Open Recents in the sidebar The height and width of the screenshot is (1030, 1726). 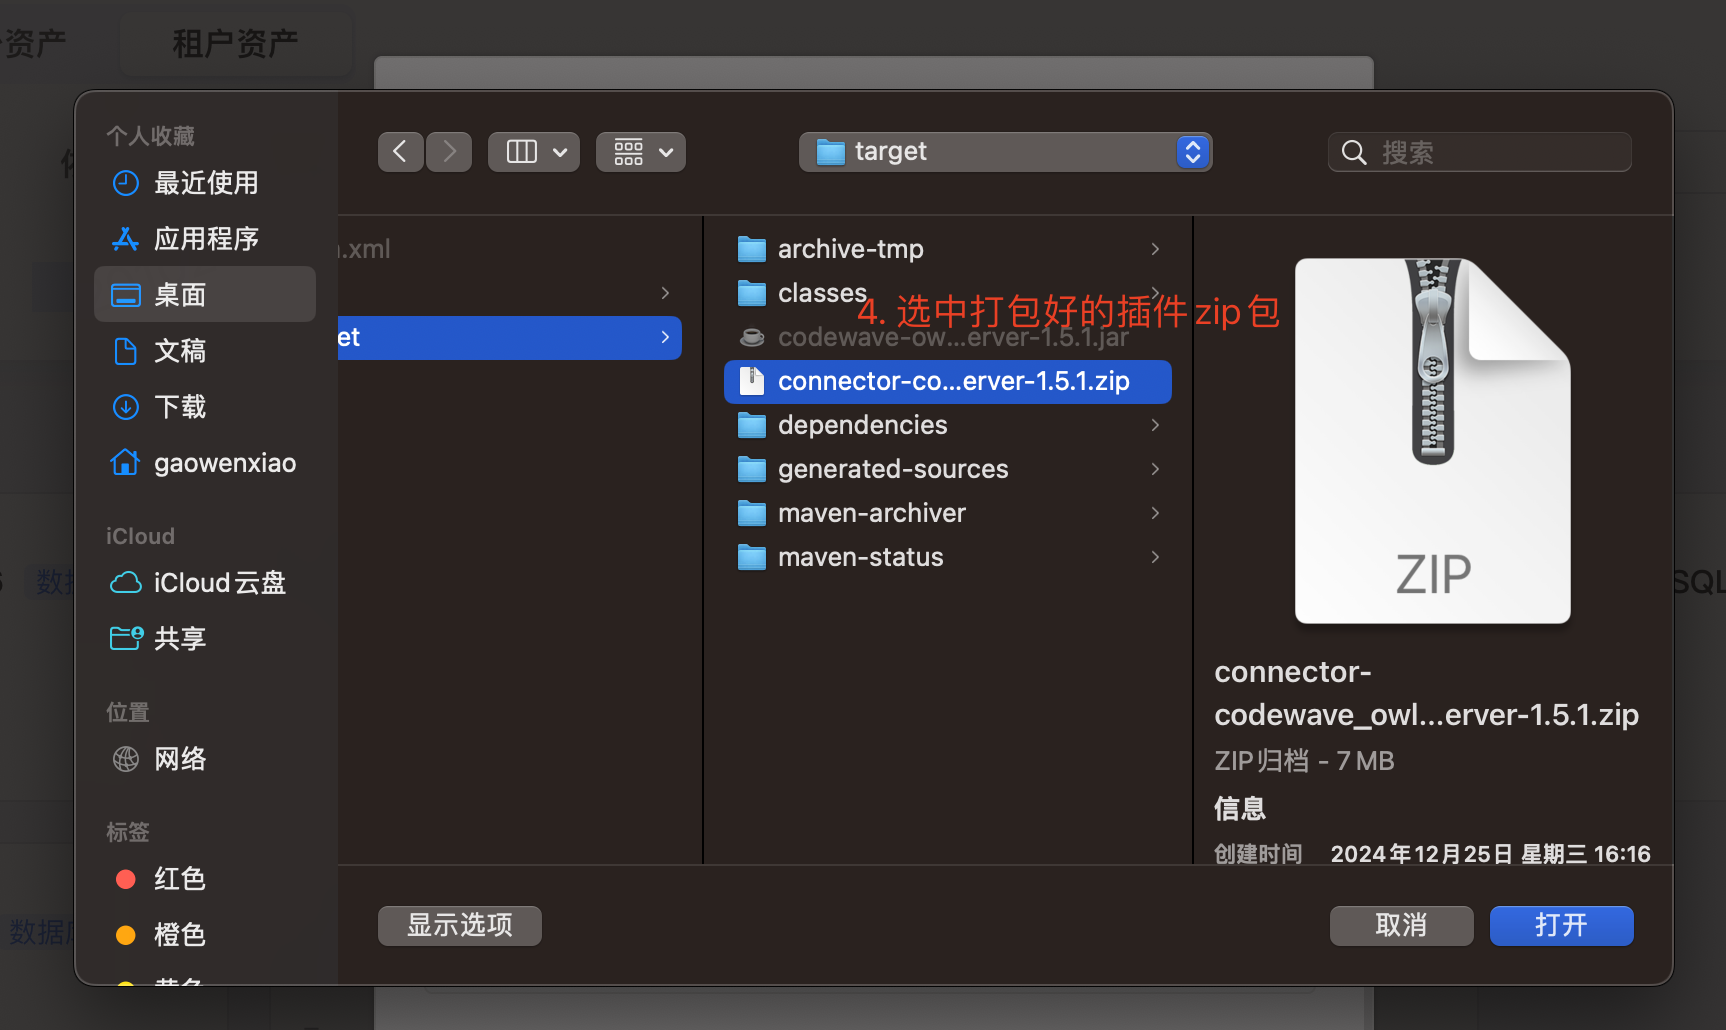click(x=205, y=183)
